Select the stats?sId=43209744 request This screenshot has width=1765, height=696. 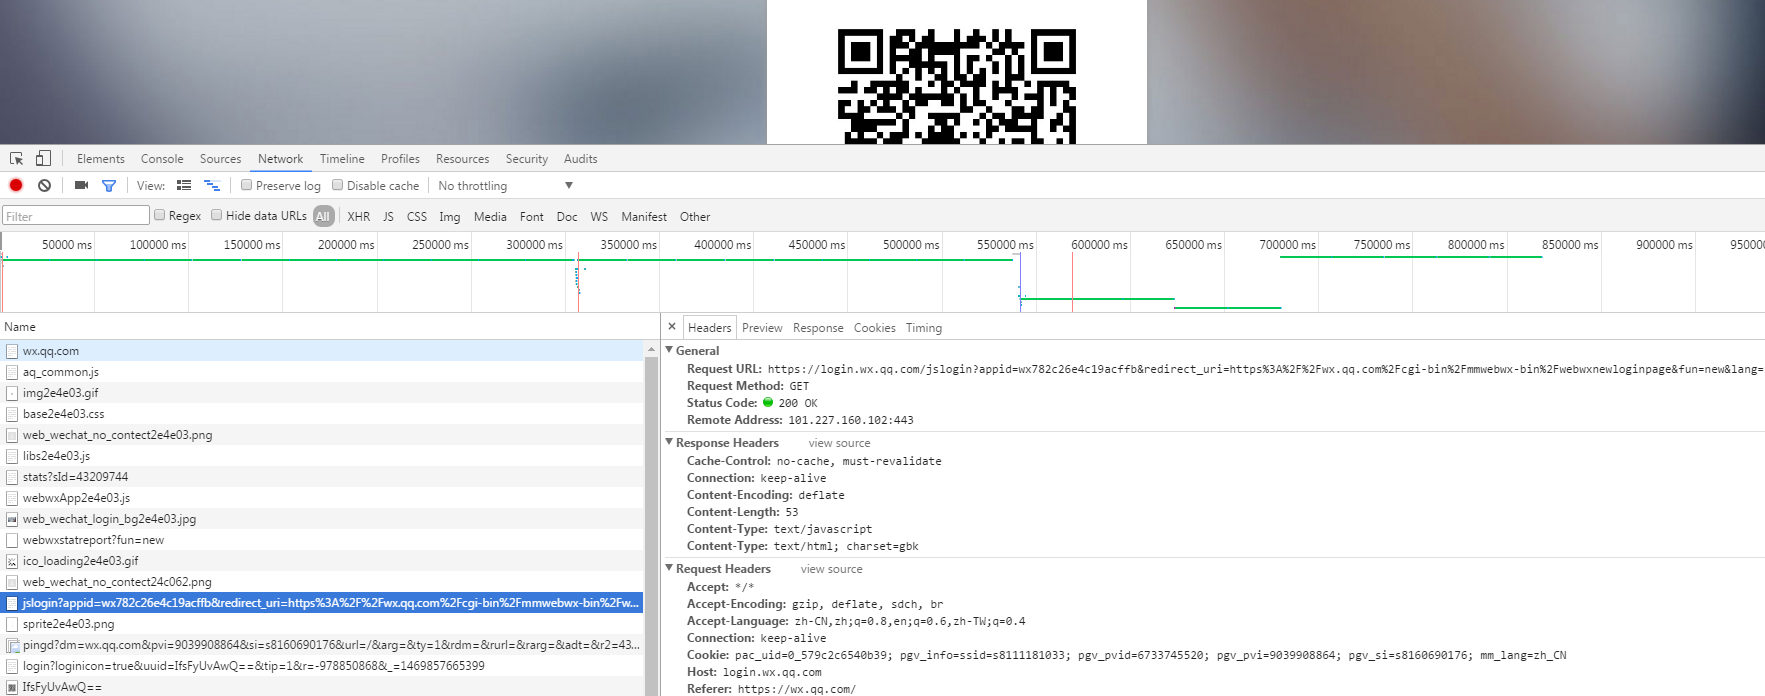coord(322,477)
